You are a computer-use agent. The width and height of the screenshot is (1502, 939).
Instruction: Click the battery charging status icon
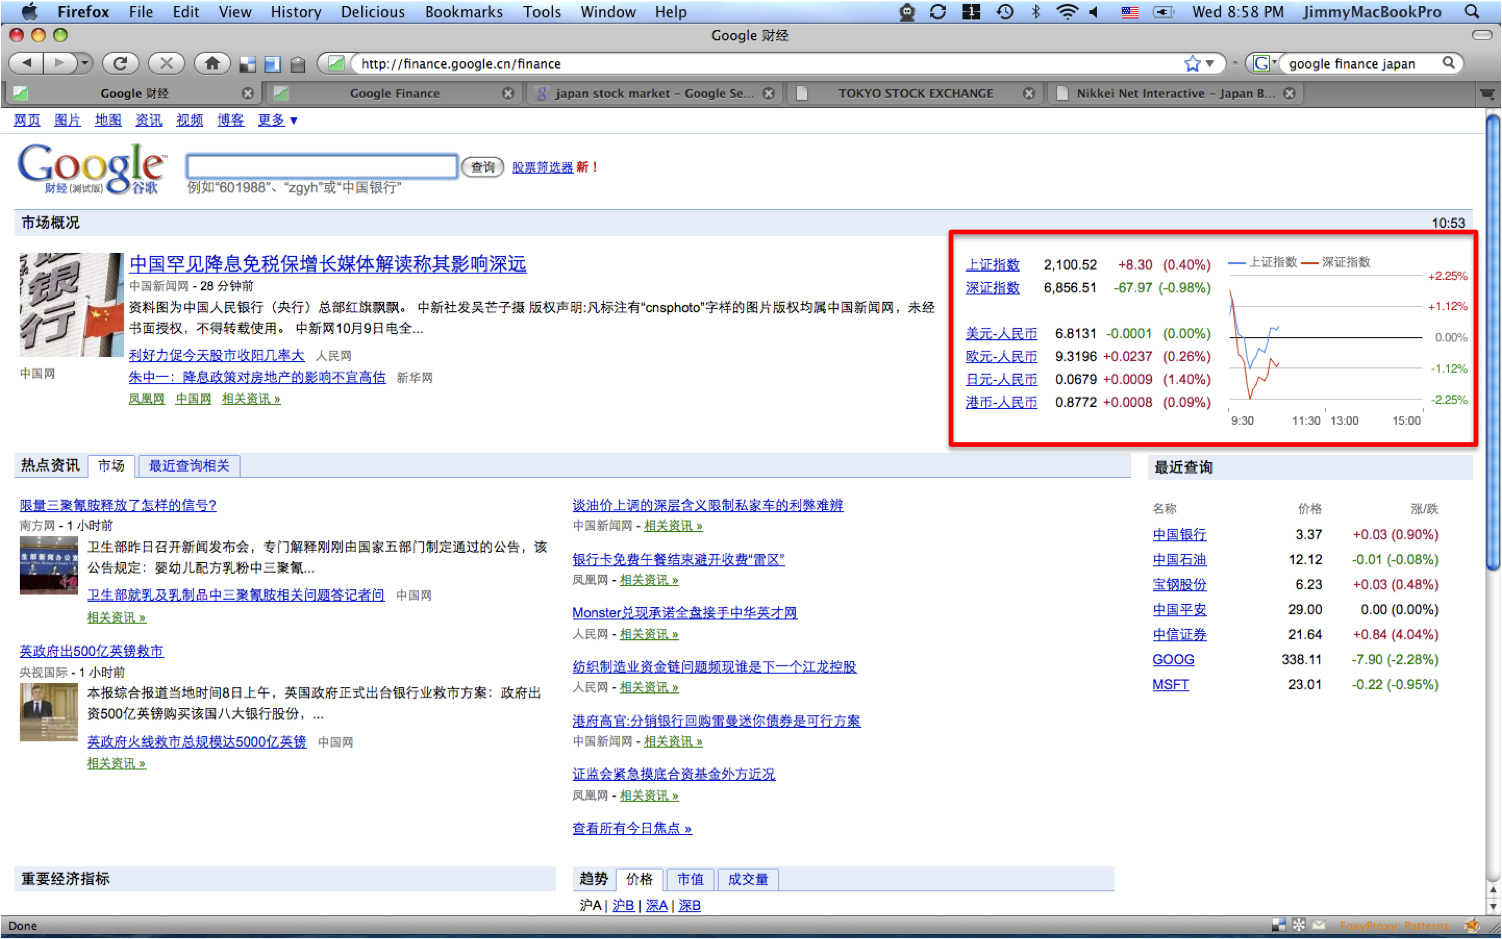(x=1163, y=12)
